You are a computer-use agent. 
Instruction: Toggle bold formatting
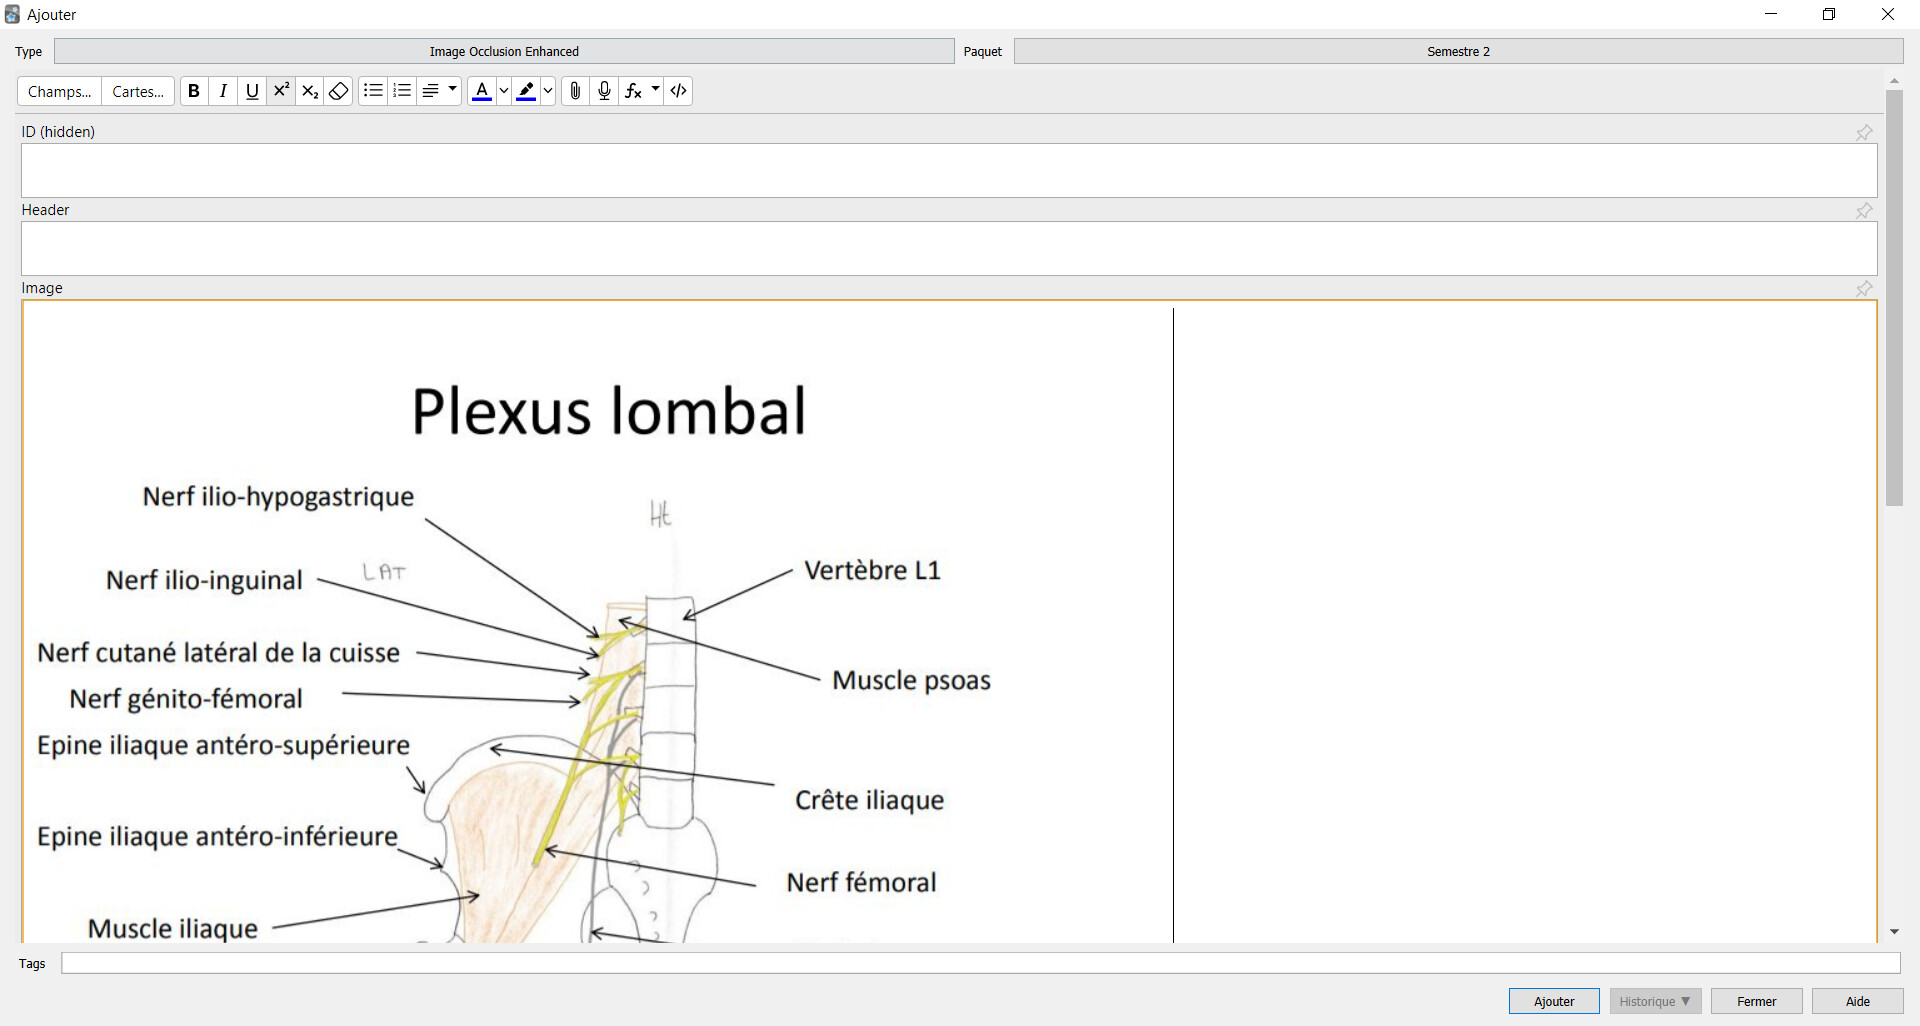(x=194, y=91)
